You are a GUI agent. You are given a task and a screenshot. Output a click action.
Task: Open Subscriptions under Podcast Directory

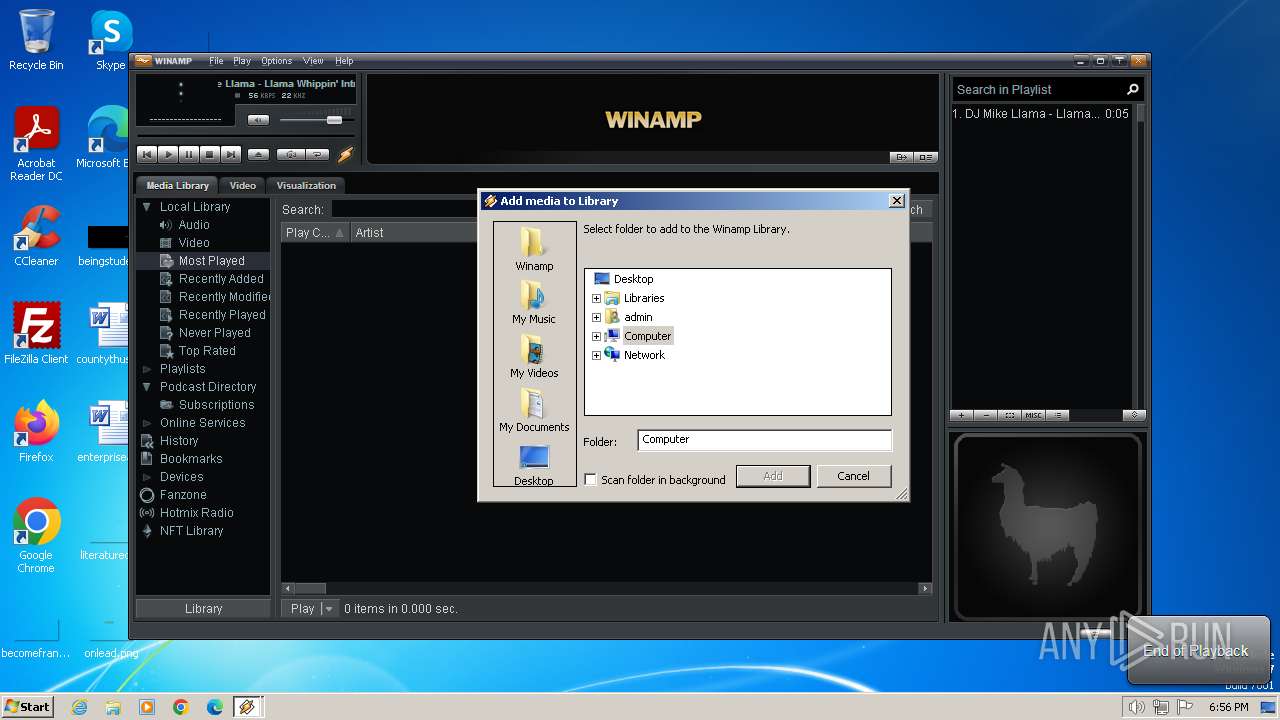216,405
